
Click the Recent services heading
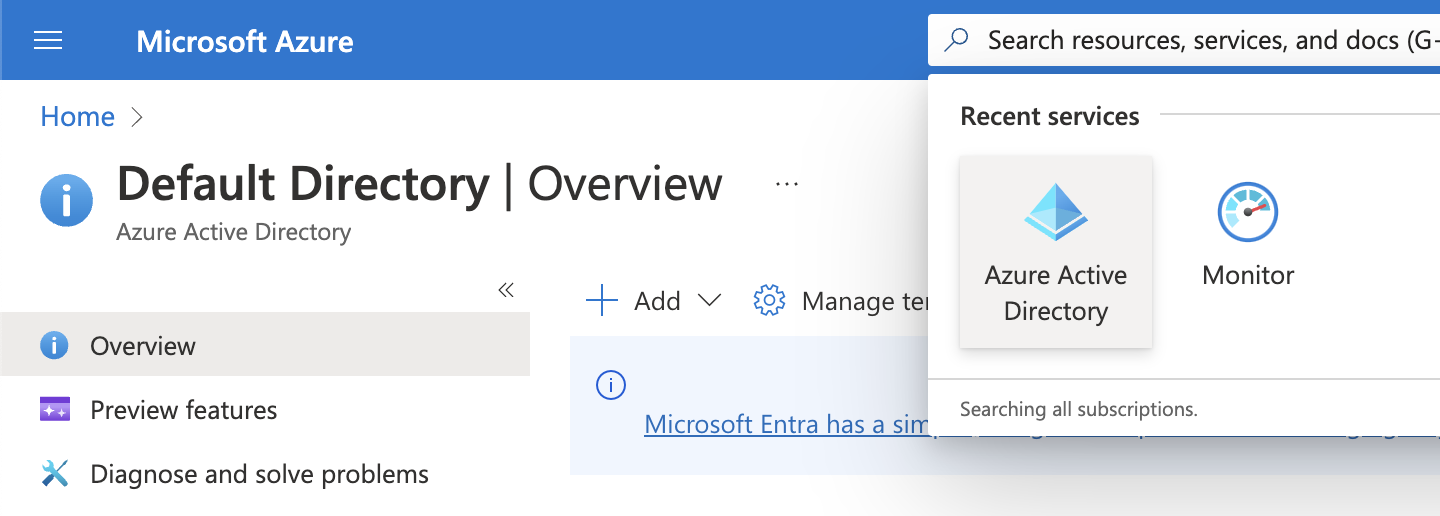pos(1050,116)
